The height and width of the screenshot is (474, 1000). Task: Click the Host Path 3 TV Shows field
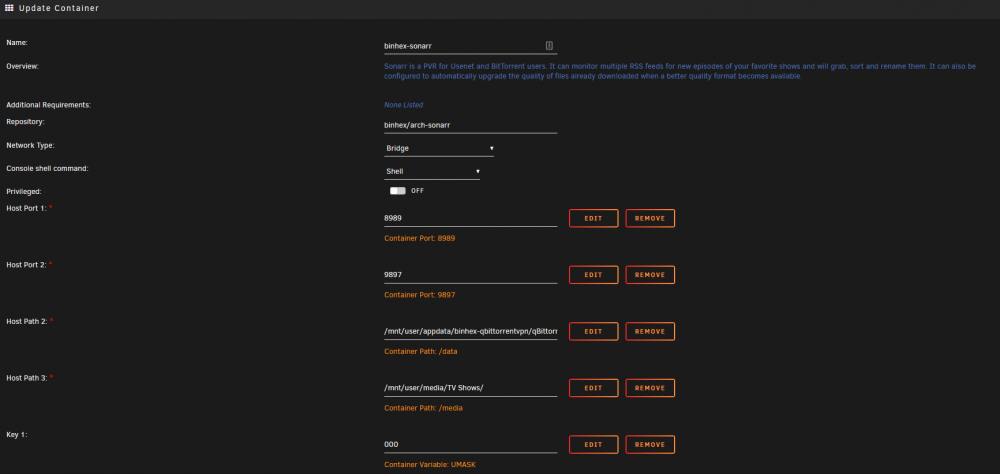(x=471, y=388)
